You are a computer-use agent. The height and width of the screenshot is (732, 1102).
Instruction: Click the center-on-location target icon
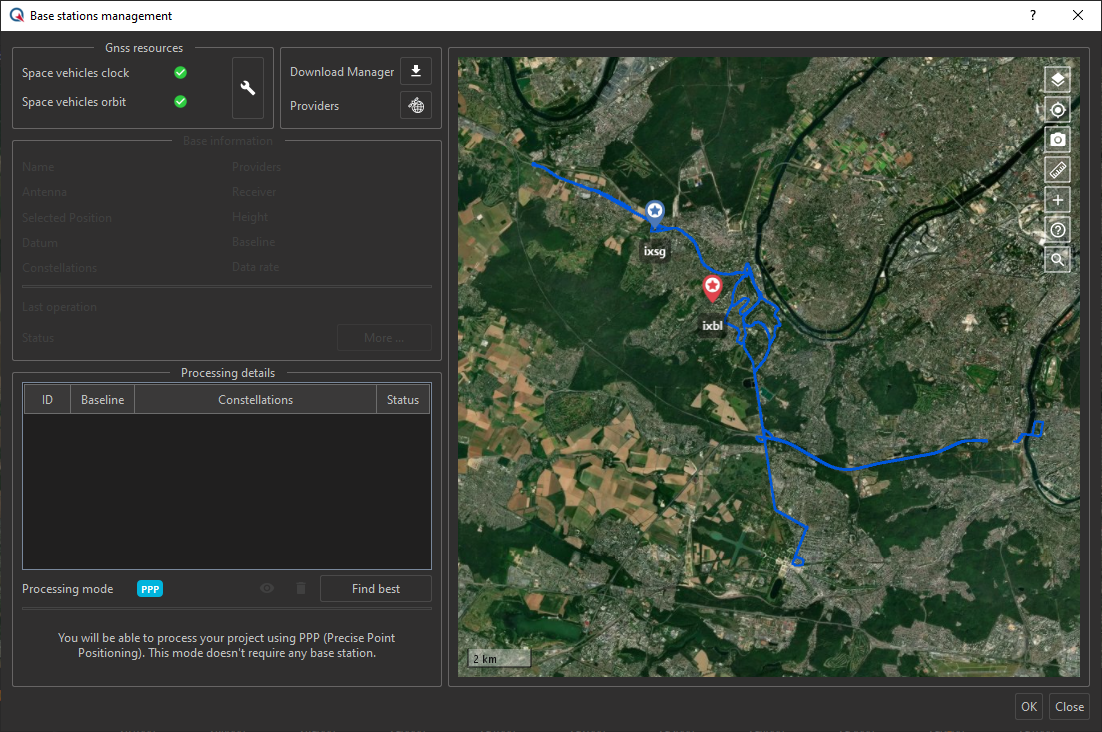tap(1057, 110)
